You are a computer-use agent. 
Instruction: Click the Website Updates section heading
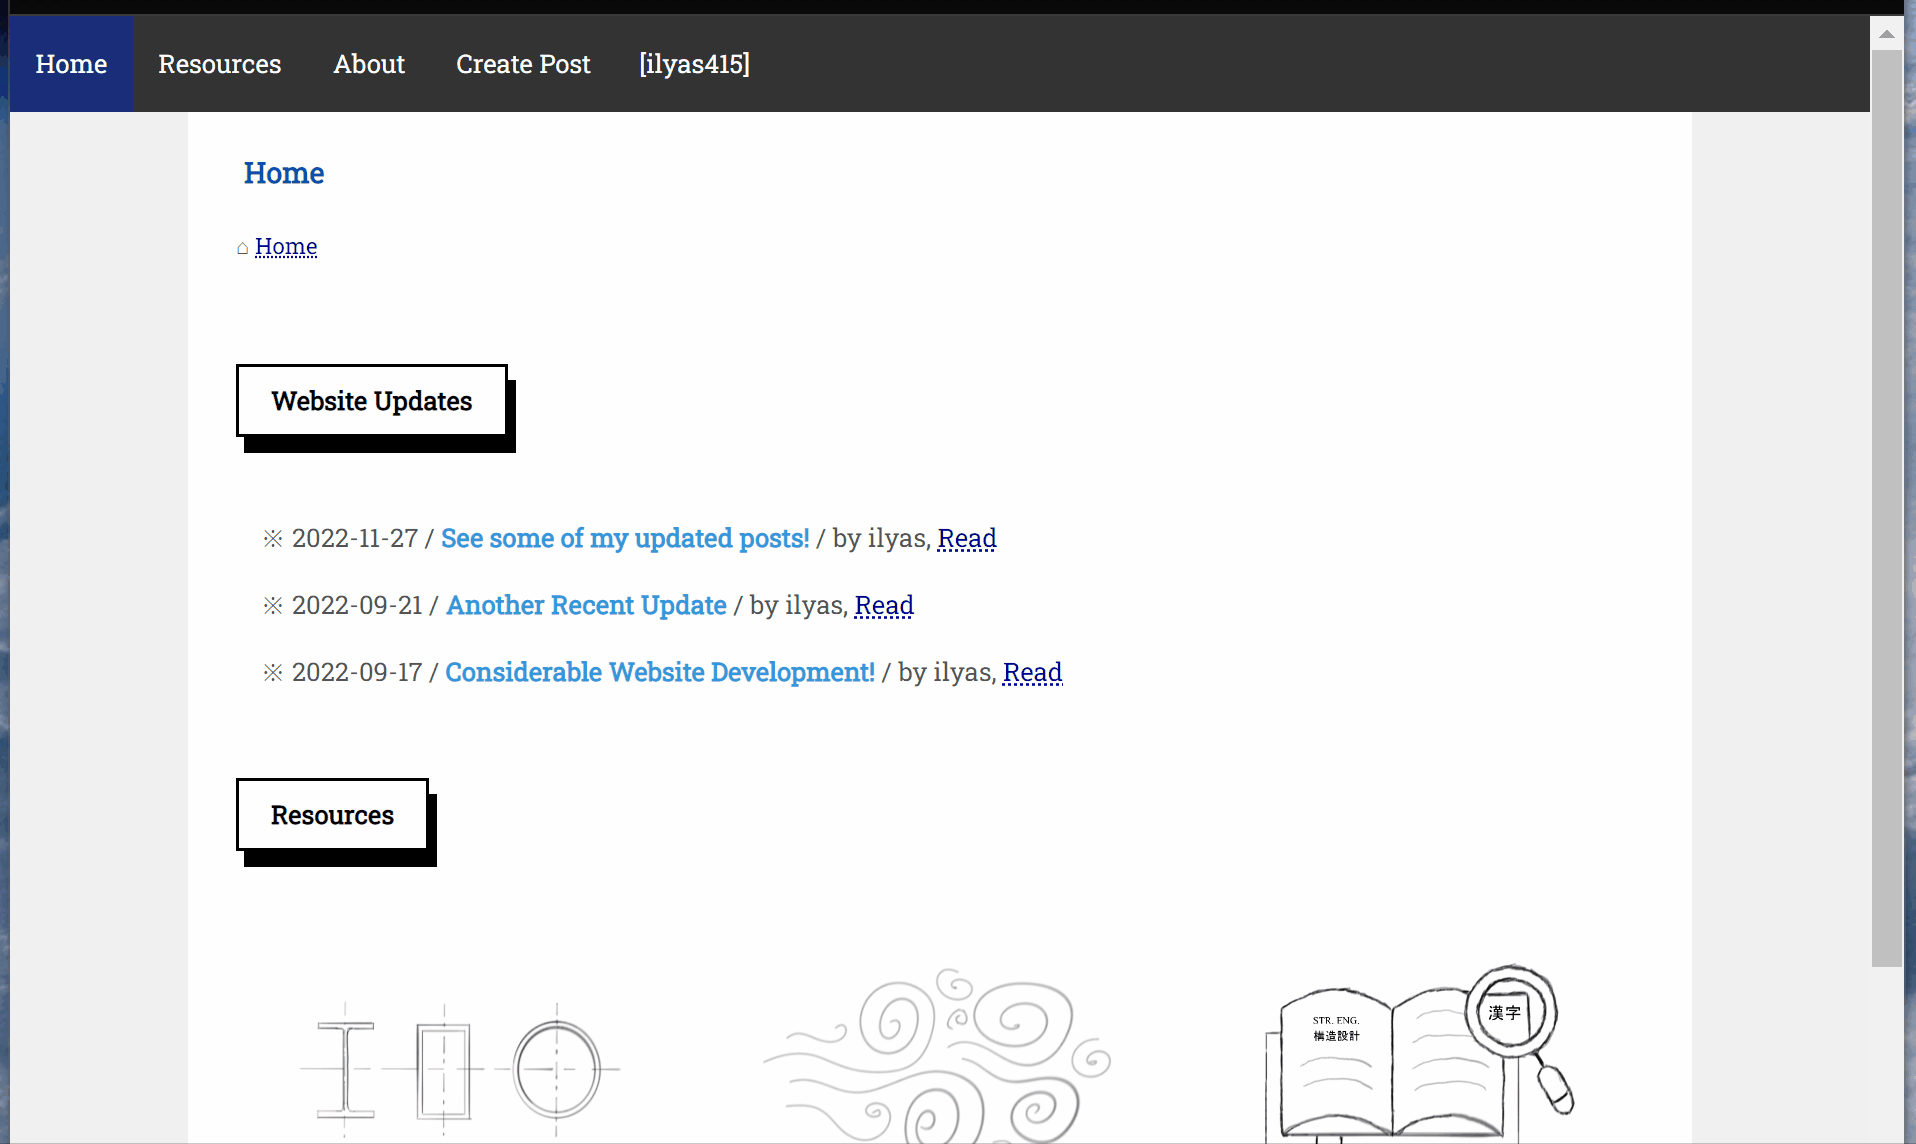[x=372, y=401]
